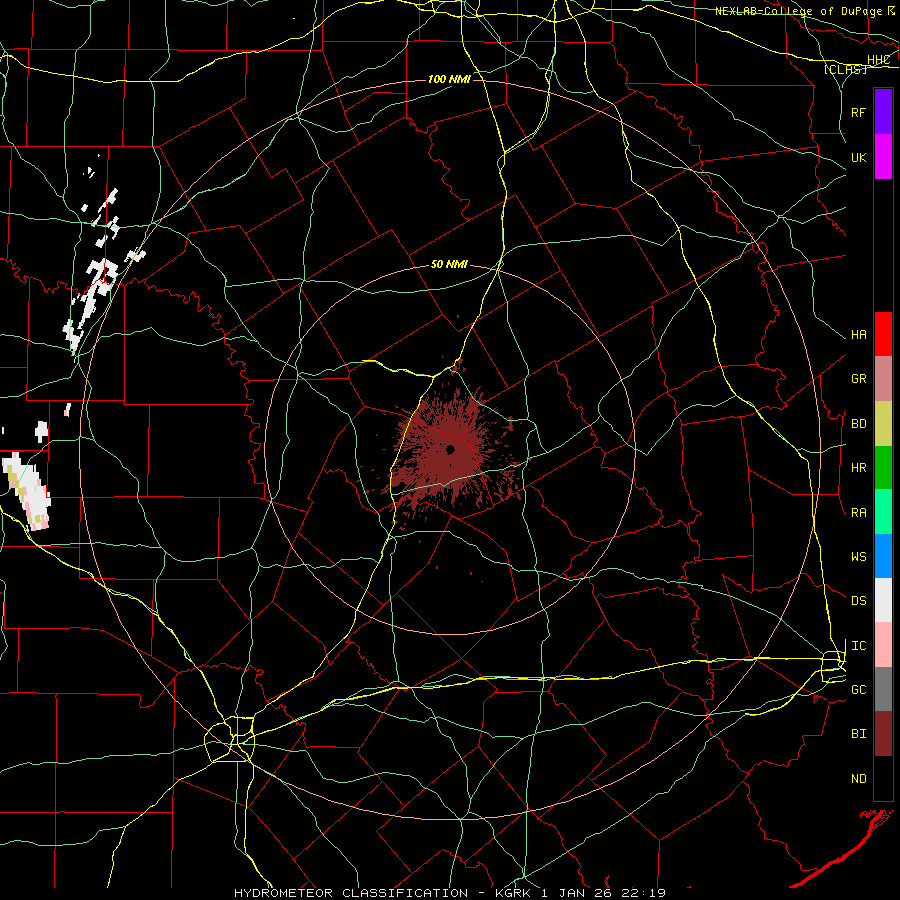Click the 'ND' legend label
The height and width of the screenshot is (900, 900).
(858, 778)
